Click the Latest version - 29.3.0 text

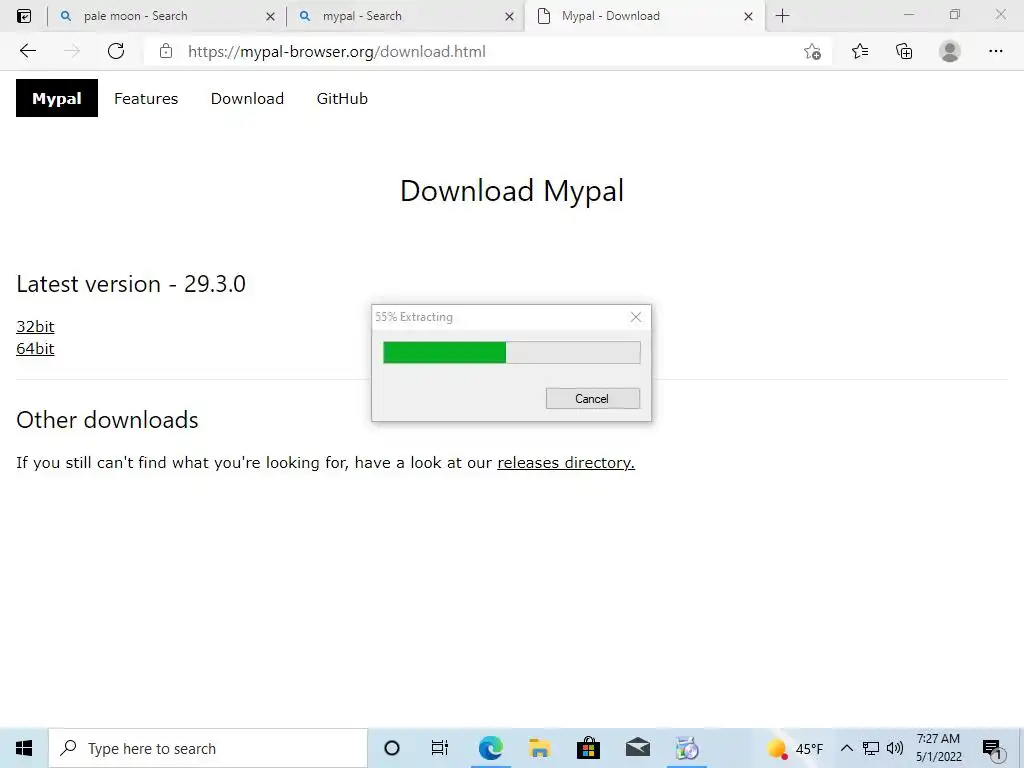tap(131, 284)
